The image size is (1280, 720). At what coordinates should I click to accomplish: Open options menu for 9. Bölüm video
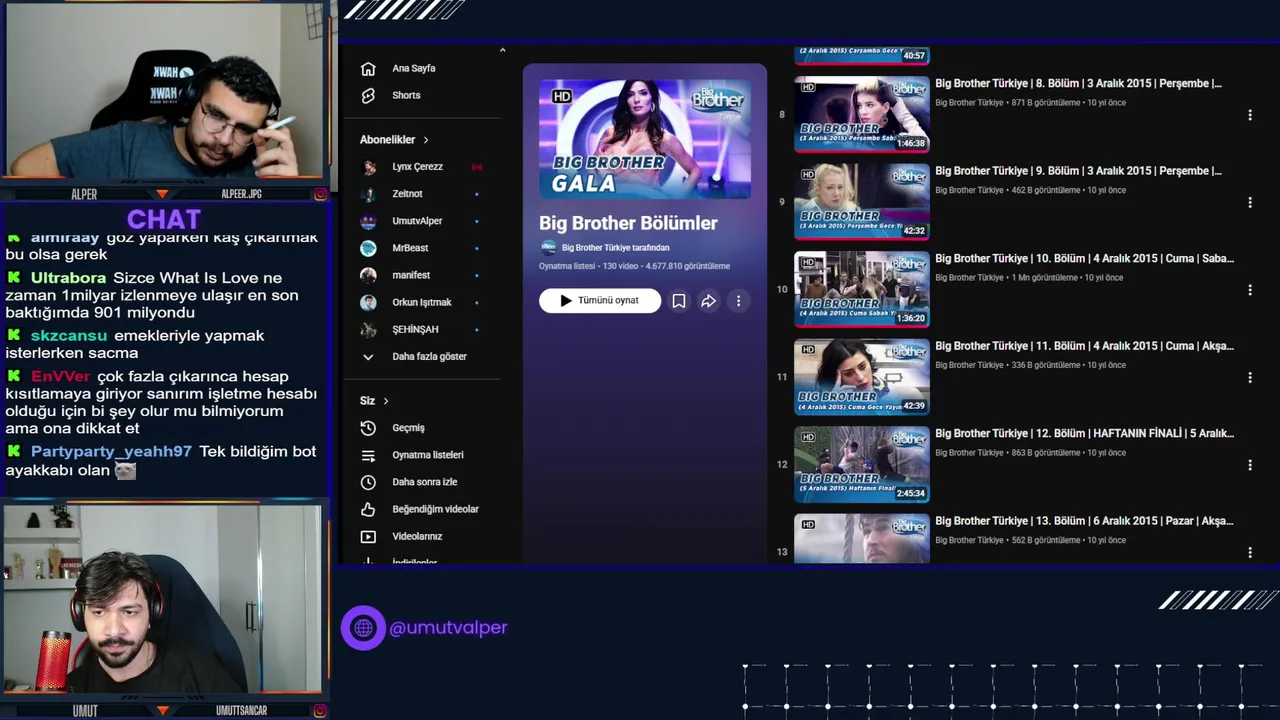point(1249,202)
